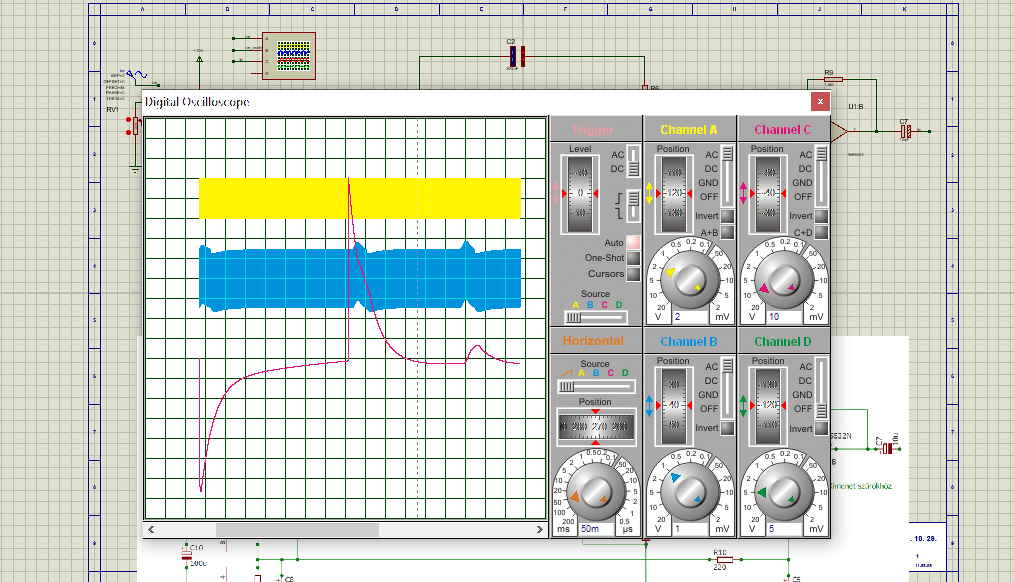Select the ground symbol below RV1

click(135, 170)
